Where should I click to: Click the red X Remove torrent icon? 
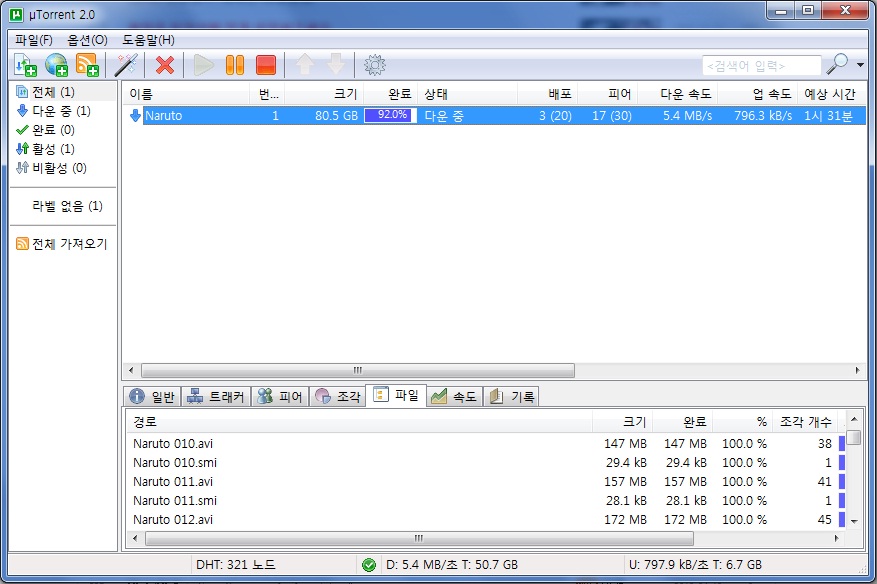click(x=164, y=65)
